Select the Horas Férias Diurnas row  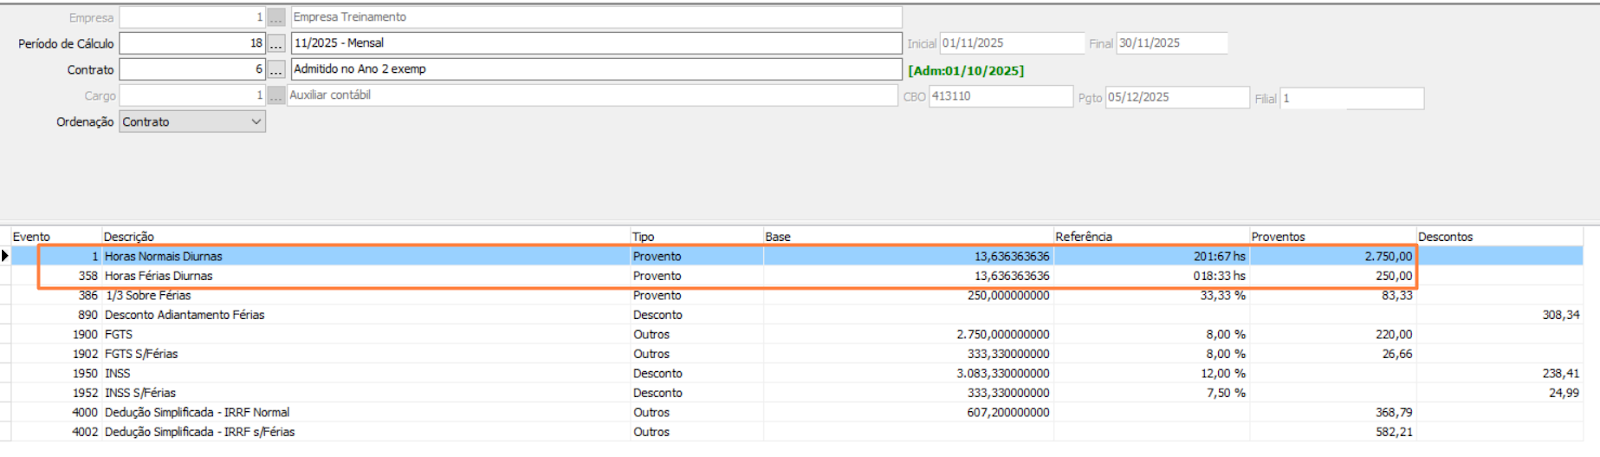(x=159, y=276)
